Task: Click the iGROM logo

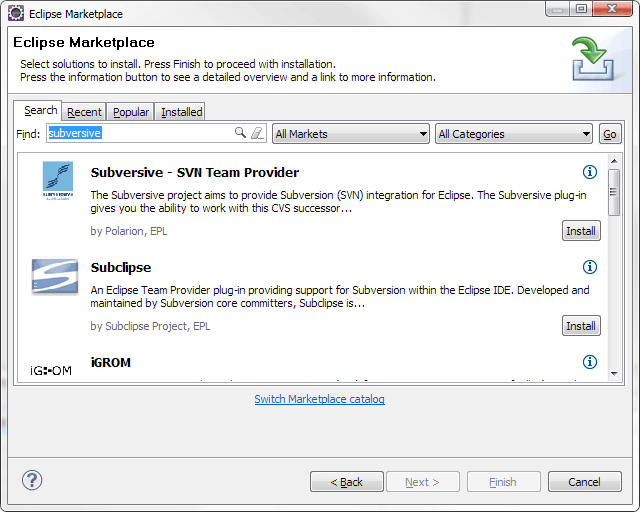Action: 51,370
